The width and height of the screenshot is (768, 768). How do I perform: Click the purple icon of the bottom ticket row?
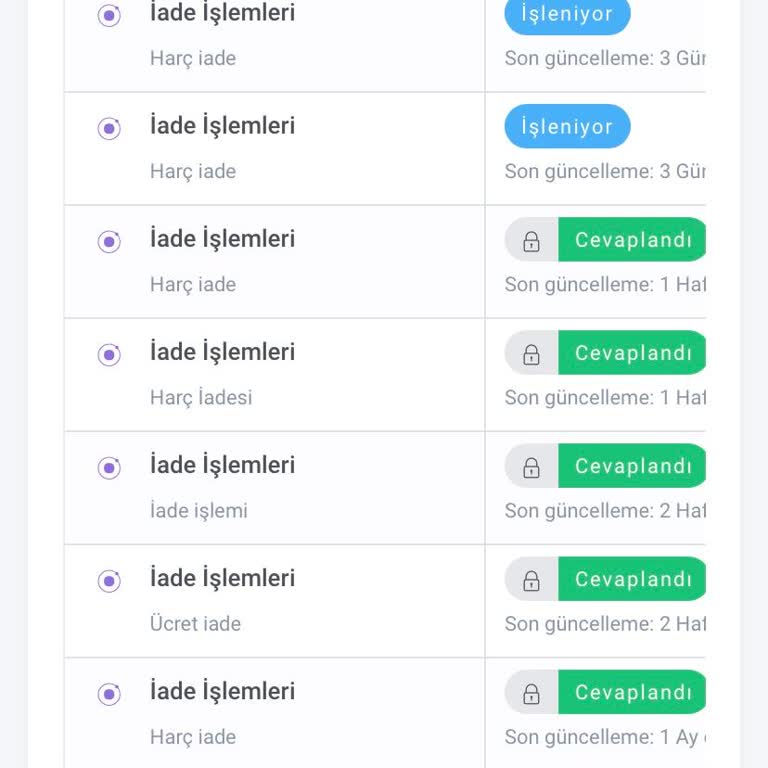(109, 694)
